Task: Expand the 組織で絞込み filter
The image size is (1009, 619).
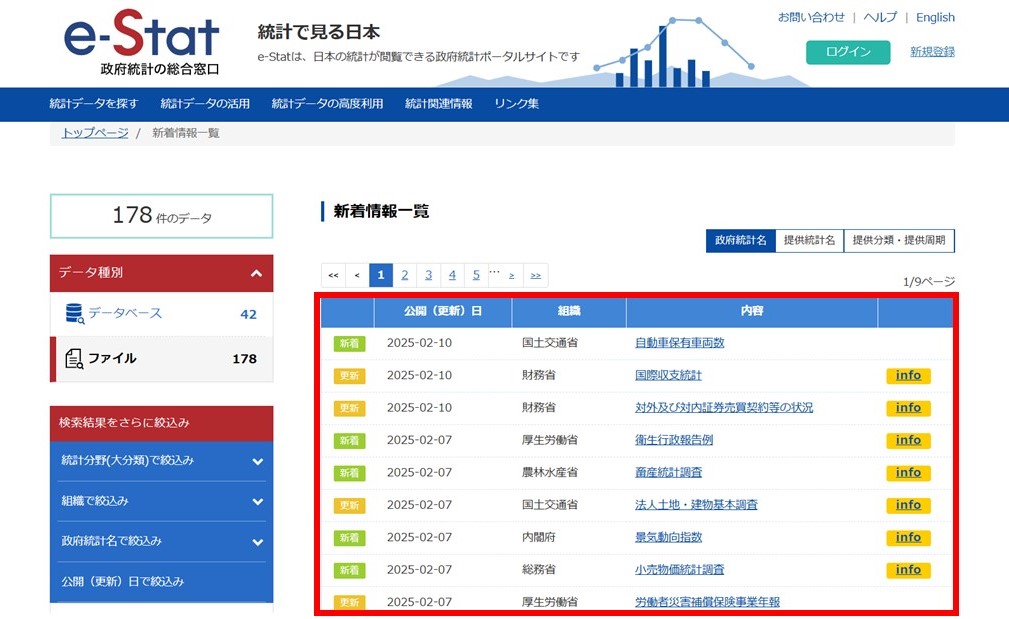Action: pyautogui.click(x=257, y=501)
